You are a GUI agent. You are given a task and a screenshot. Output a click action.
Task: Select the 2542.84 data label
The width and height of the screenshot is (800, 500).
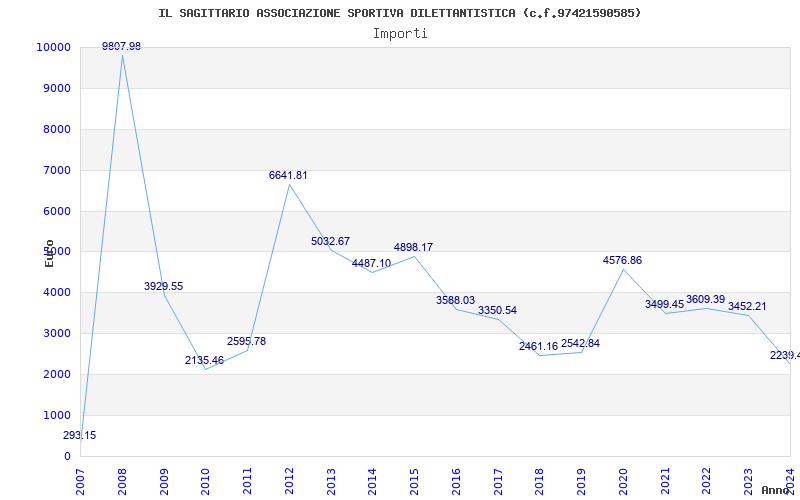click(x=581, y=344)
